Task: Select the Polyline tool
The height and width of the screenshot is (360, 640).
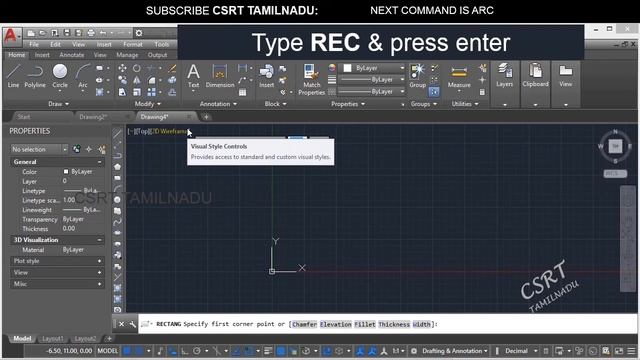Action: click(35, 76)
